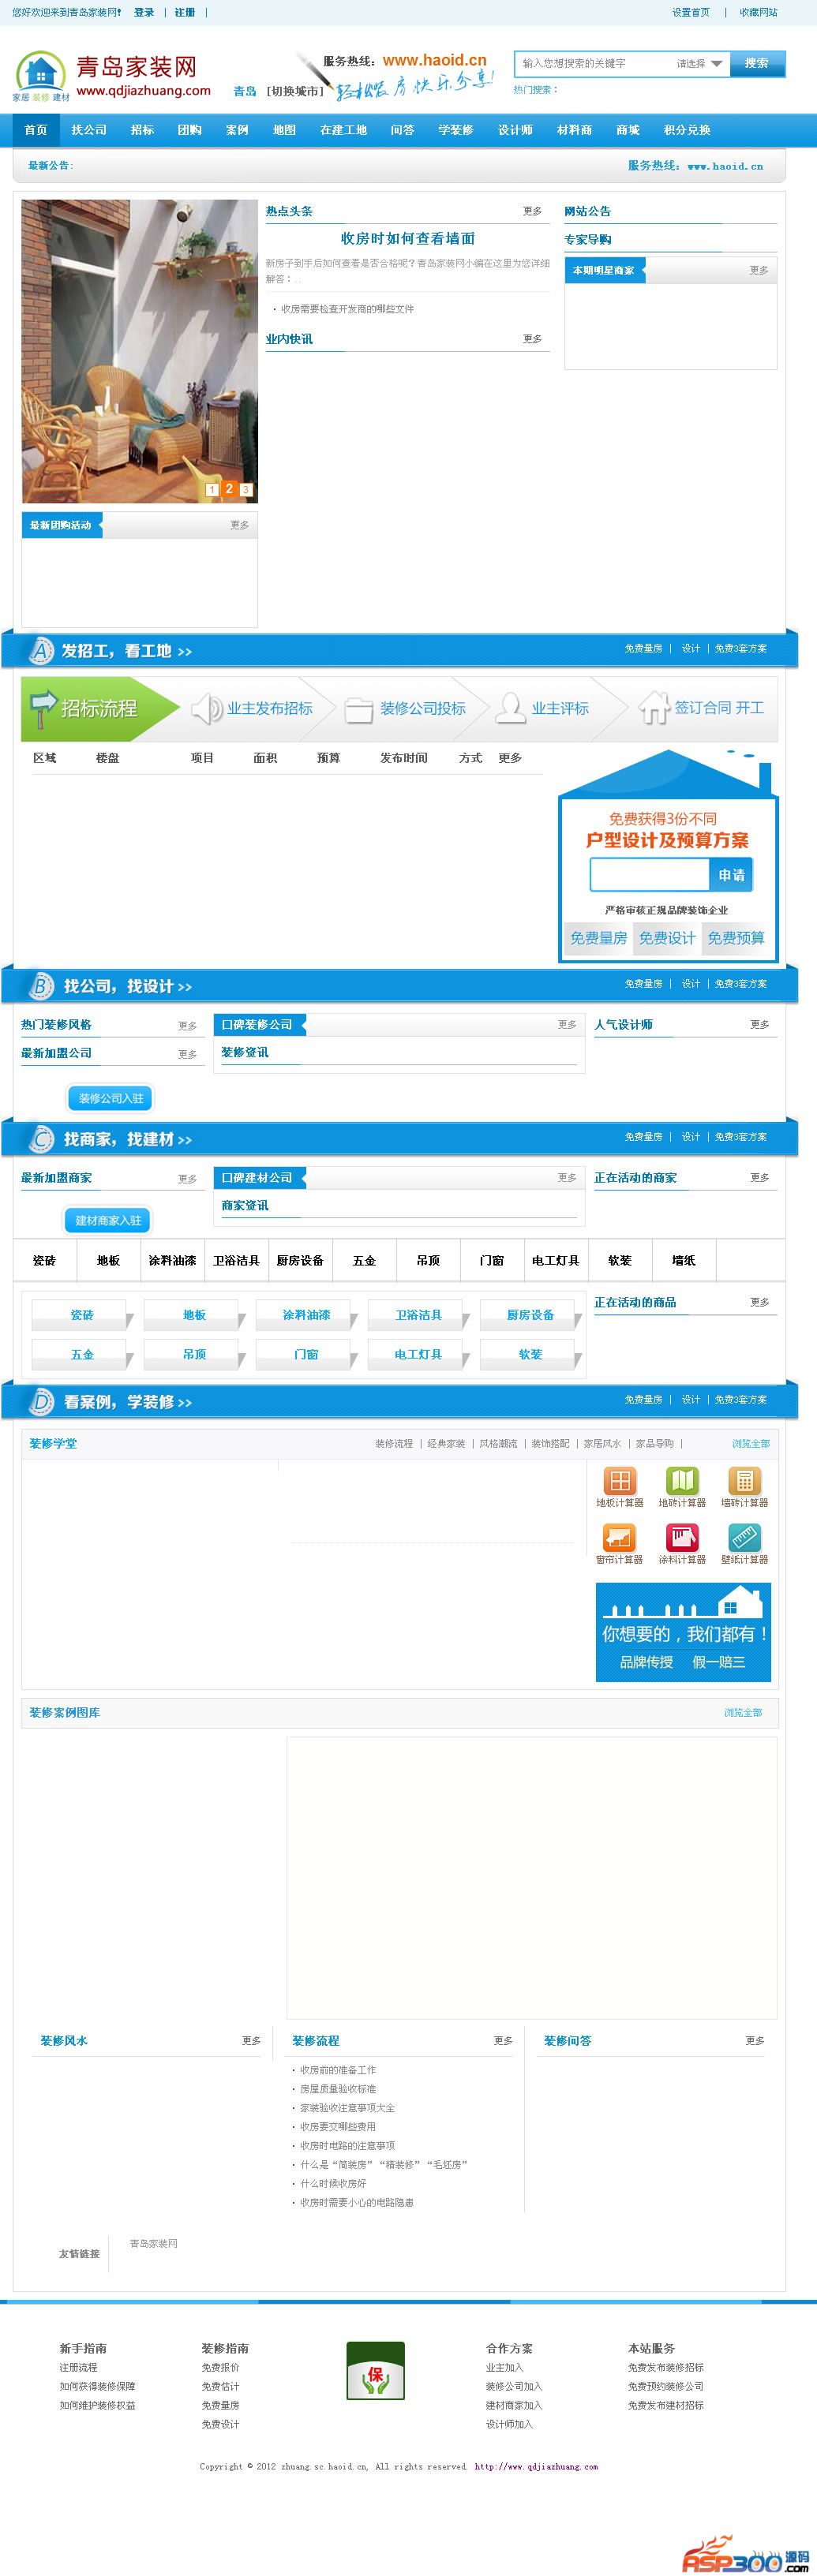Open 更多 next to 热点头条
Screen dimensions: 817x2576
pos(532,211)
